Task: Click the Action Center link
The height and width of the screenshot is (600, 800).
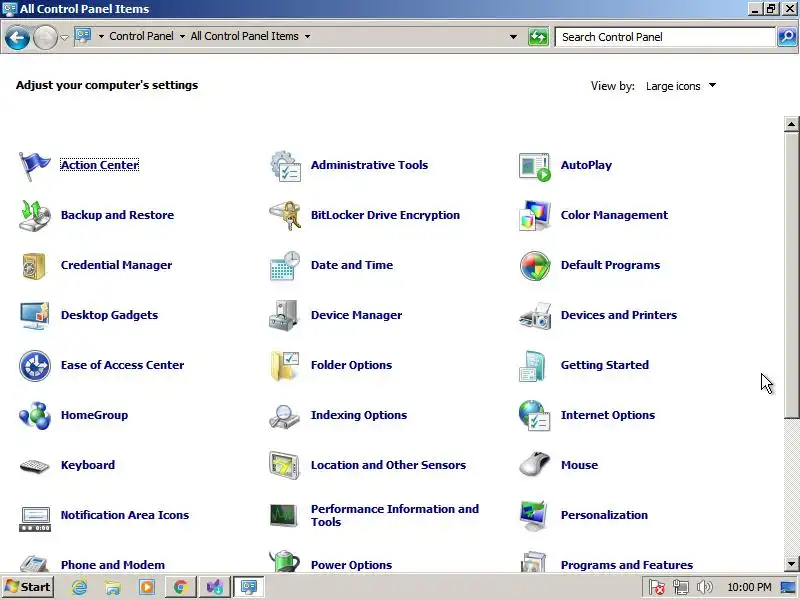Action: (x=99, y=165)
